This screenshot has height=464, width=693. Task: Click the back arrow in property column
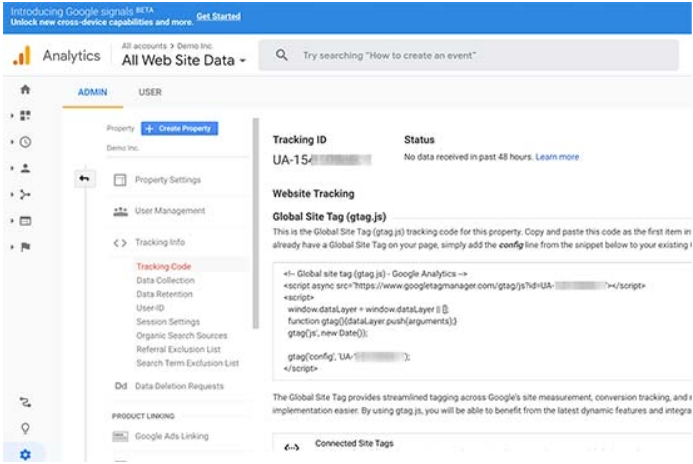[x=84, y=179]
